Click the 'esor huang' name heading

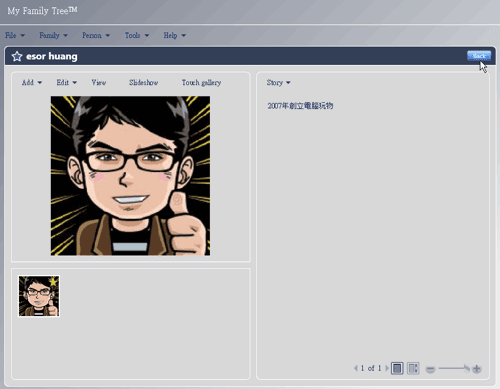tap(52, 56)
